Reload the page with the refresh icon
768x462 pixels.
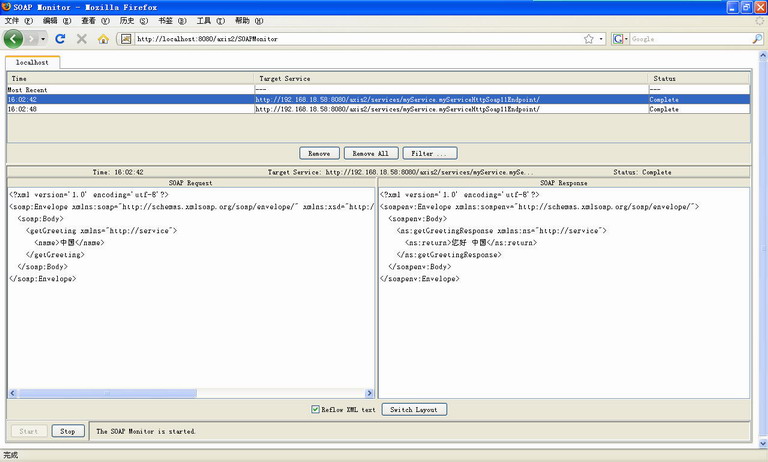pyautogui.click(x=60, y=39)
